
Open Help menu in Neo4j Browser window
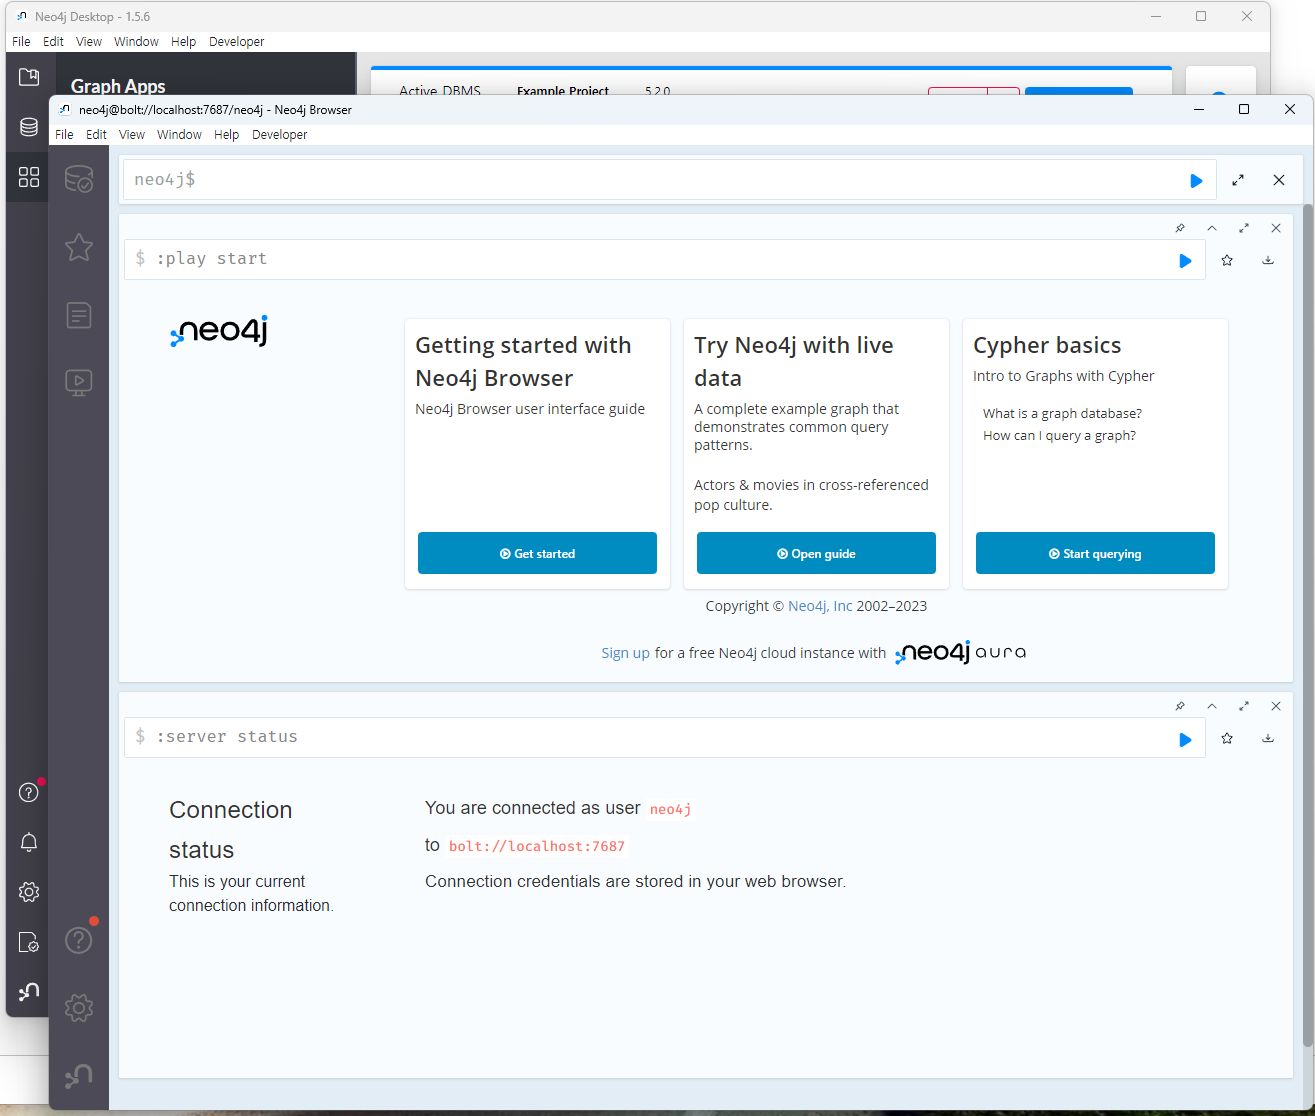coord(227,134)
